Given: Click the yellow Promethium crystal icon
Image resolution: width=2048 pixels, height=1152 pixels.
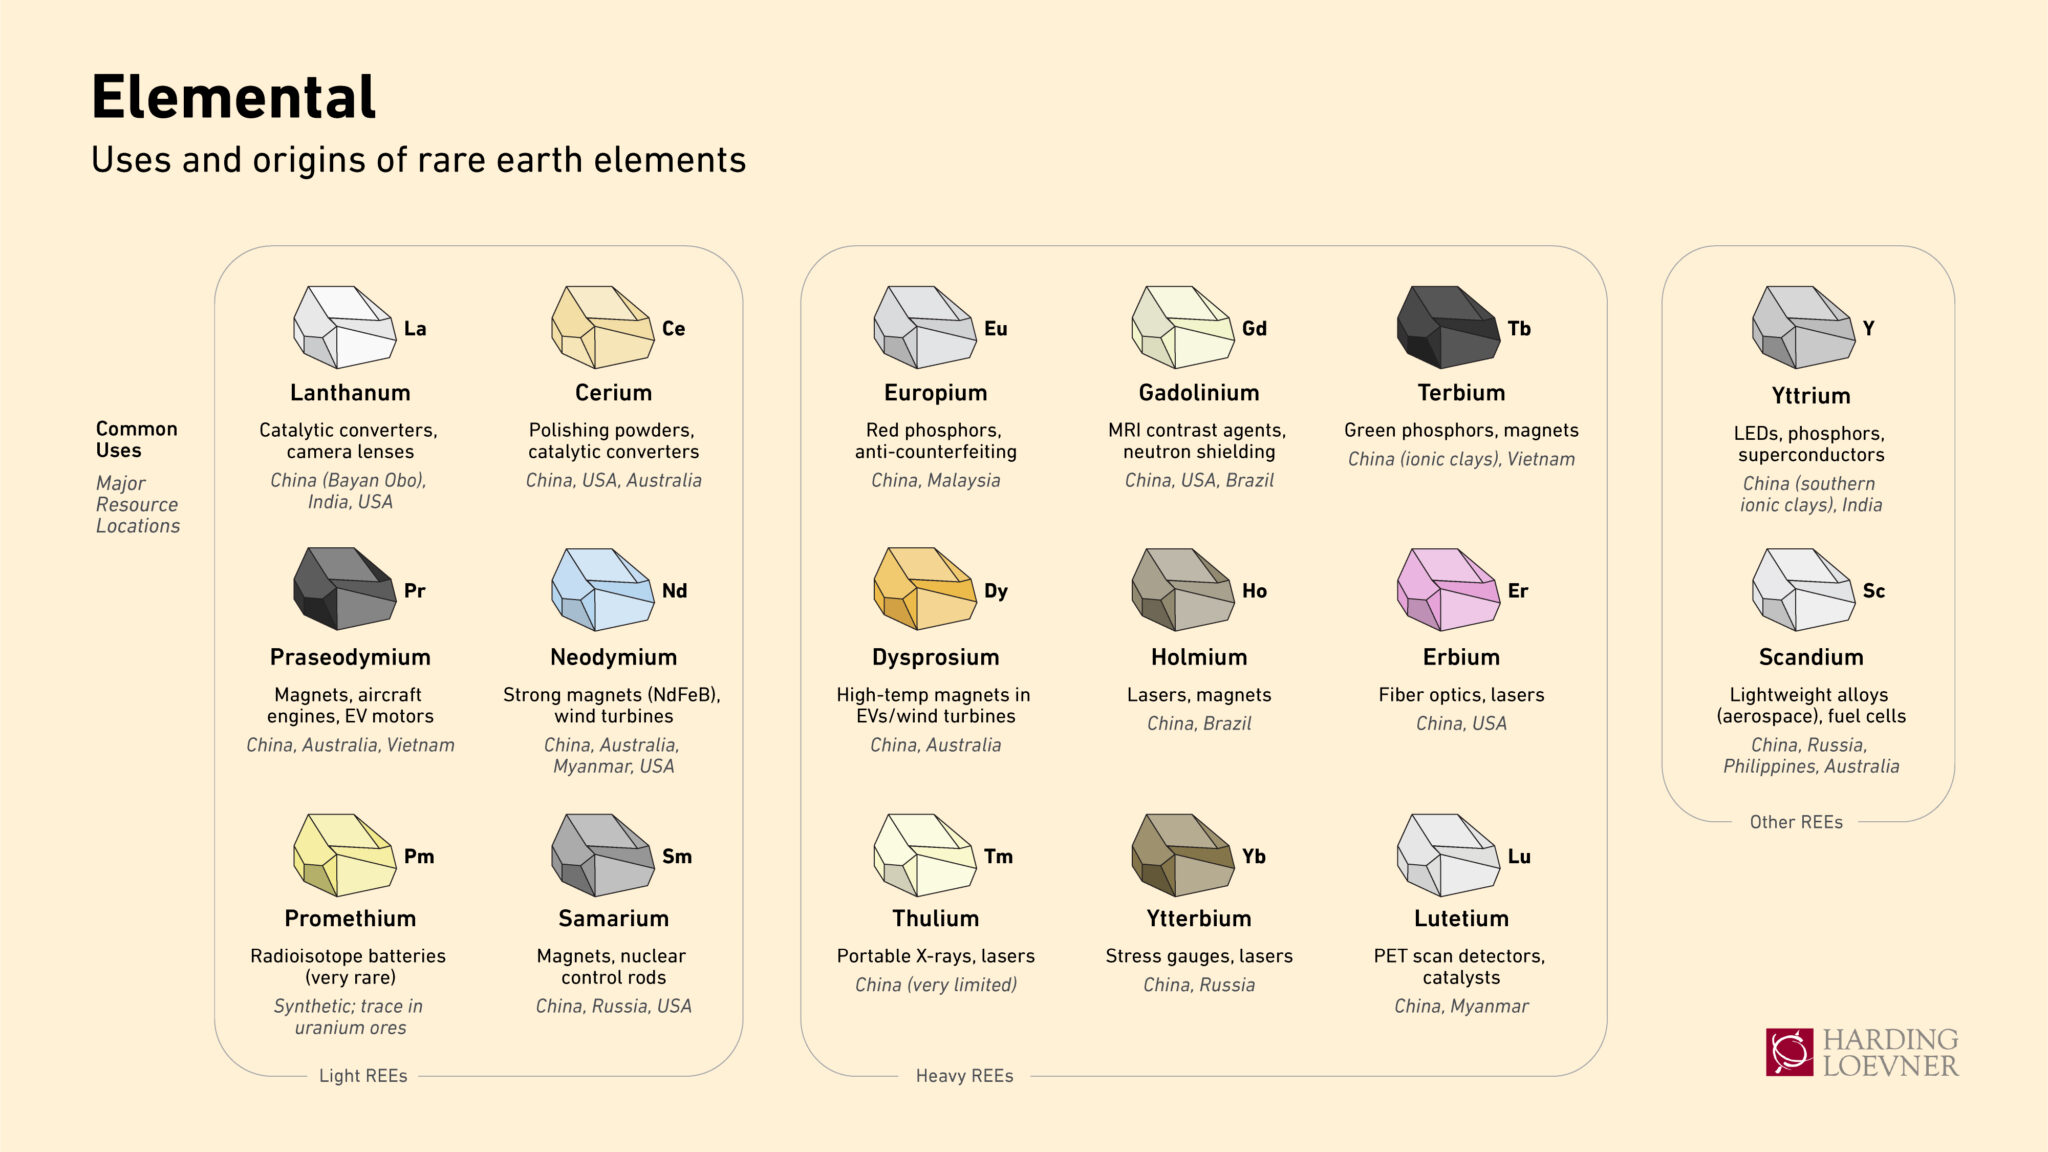Looking at the screenshot, I should coord(345,853).
